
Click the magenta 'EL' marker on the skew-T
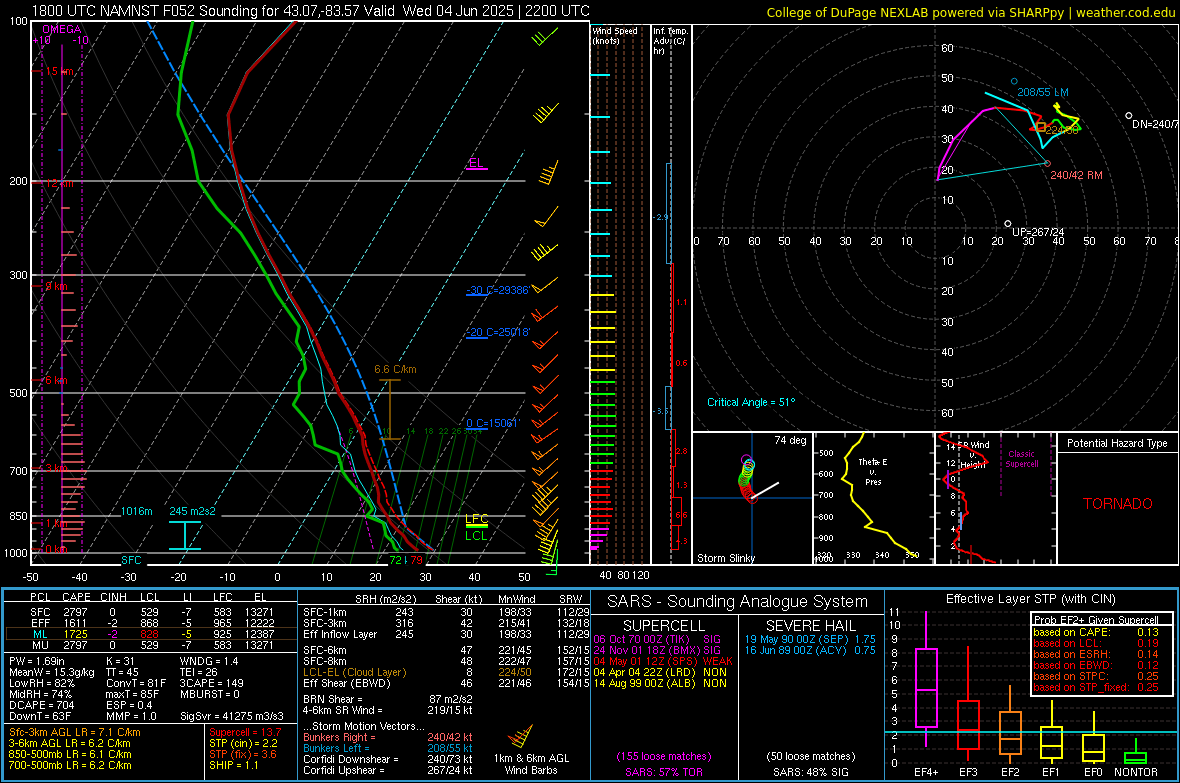pyautogui.click(x=476, y=163)
